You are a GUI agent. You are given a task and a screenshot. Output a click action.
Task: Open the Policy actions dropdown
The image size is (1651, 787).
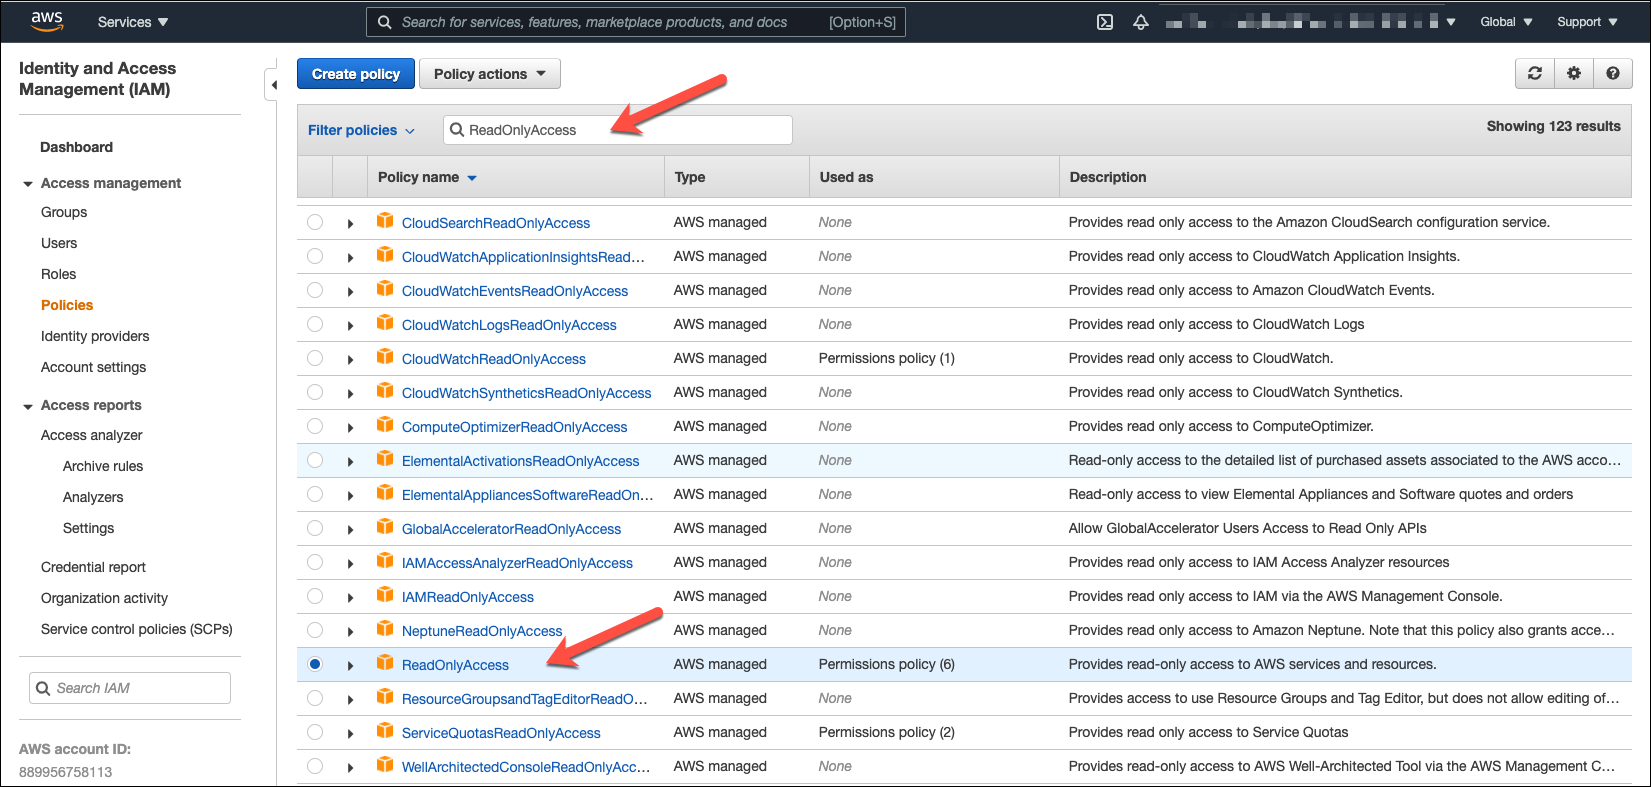pyautogui.click(x=490, y=74)
